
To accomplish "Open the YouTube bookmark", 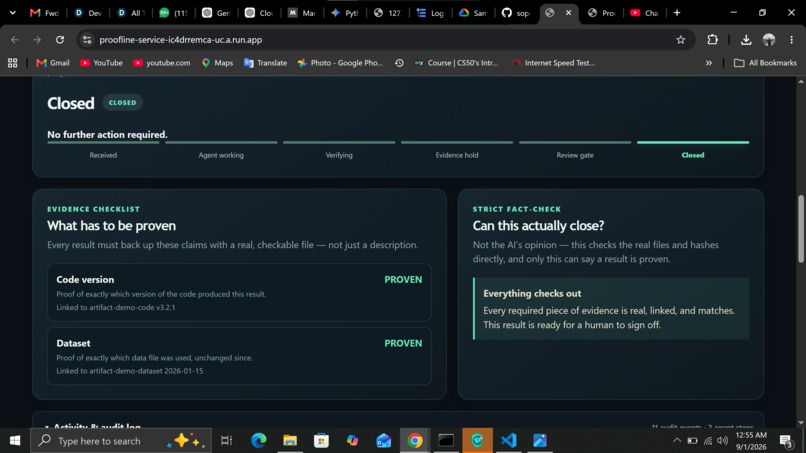I will [x=101, y=63].
